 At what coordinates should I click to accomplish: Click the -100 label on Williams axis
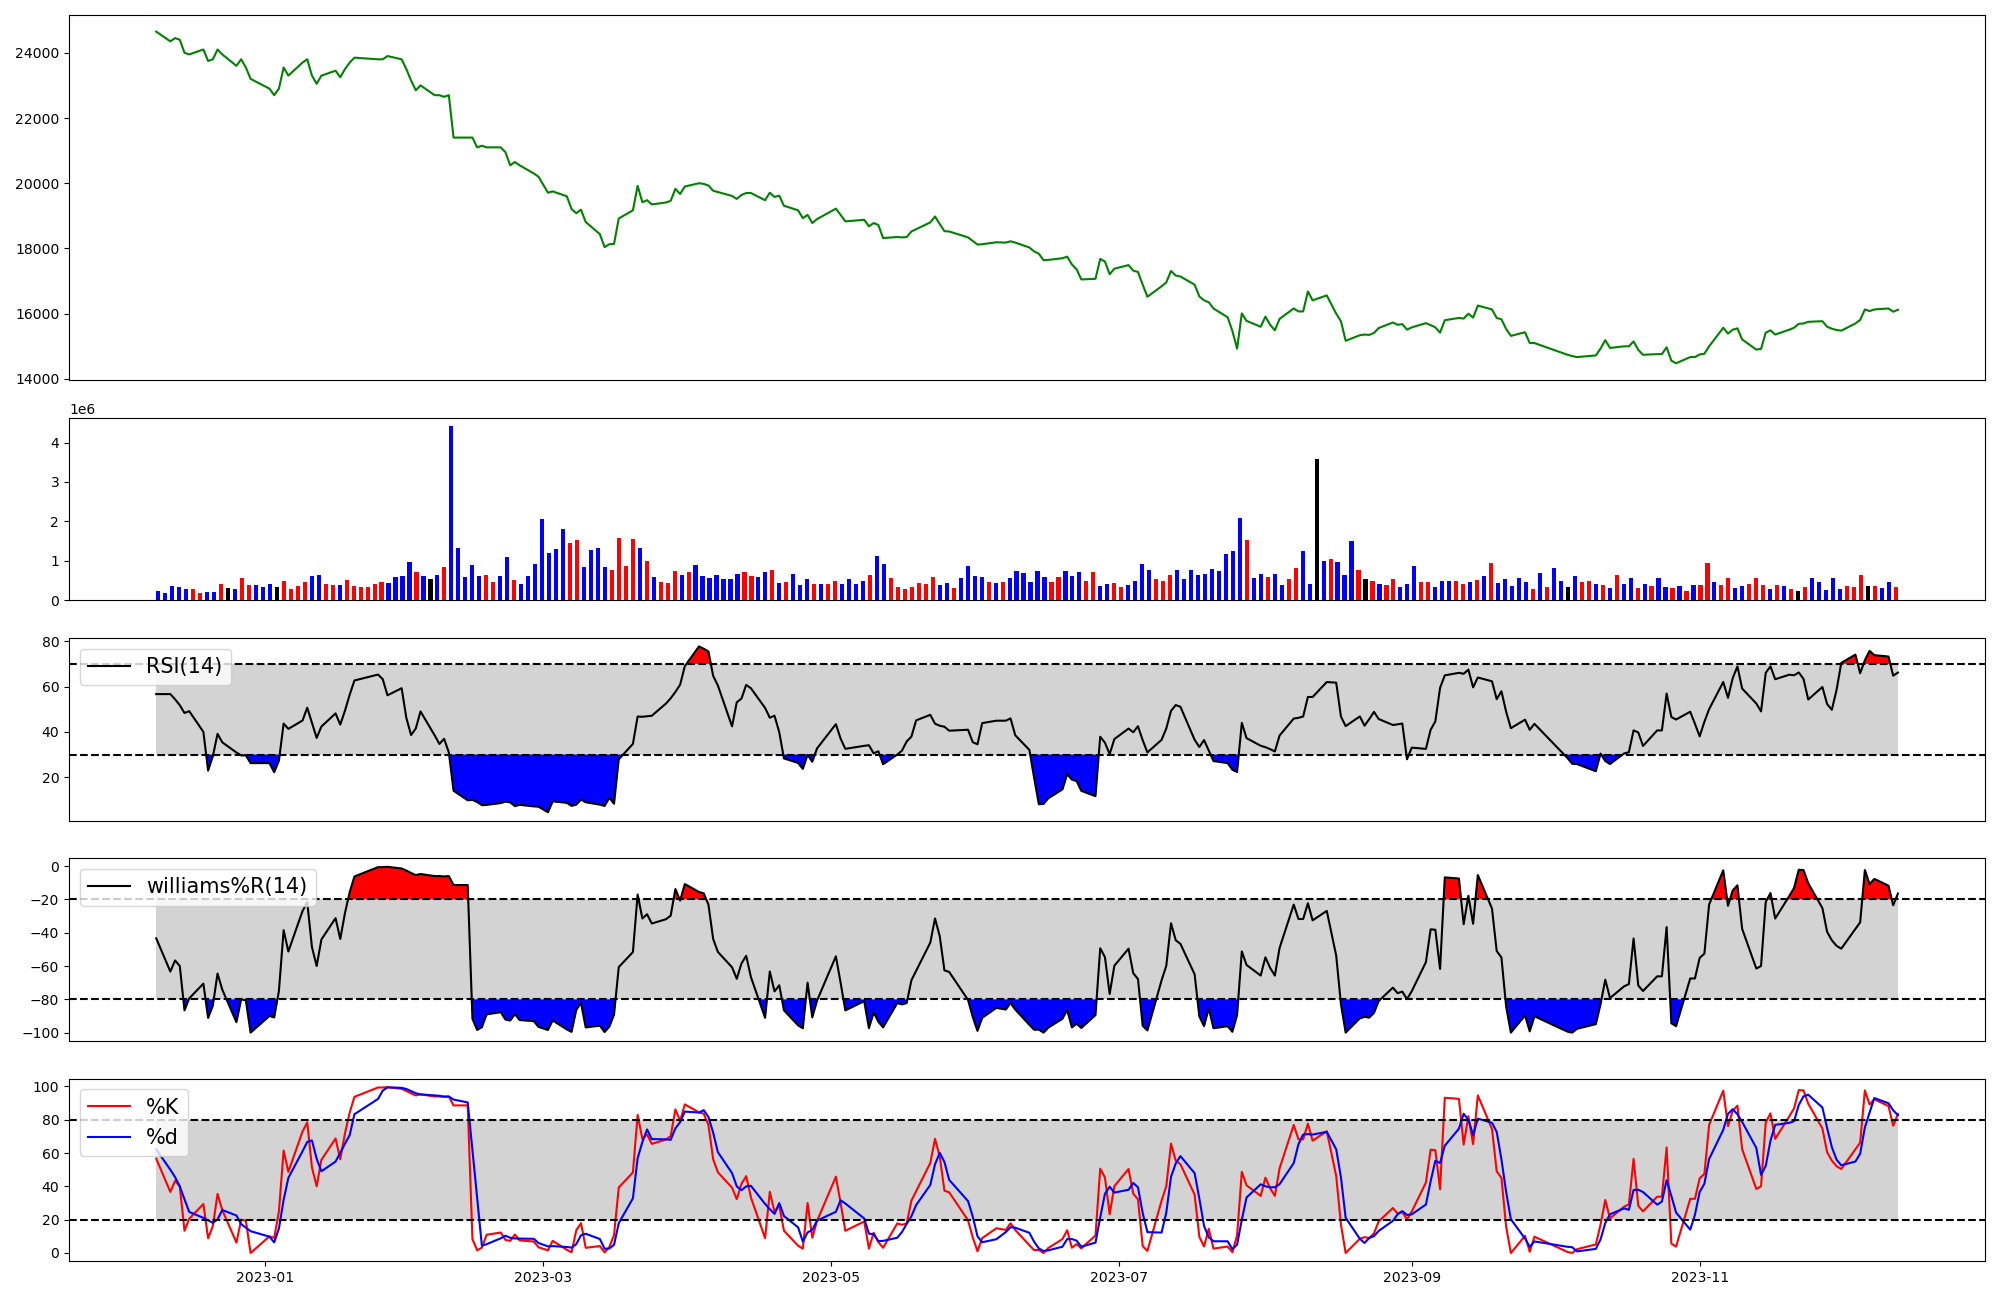[x=43, y=1033]
